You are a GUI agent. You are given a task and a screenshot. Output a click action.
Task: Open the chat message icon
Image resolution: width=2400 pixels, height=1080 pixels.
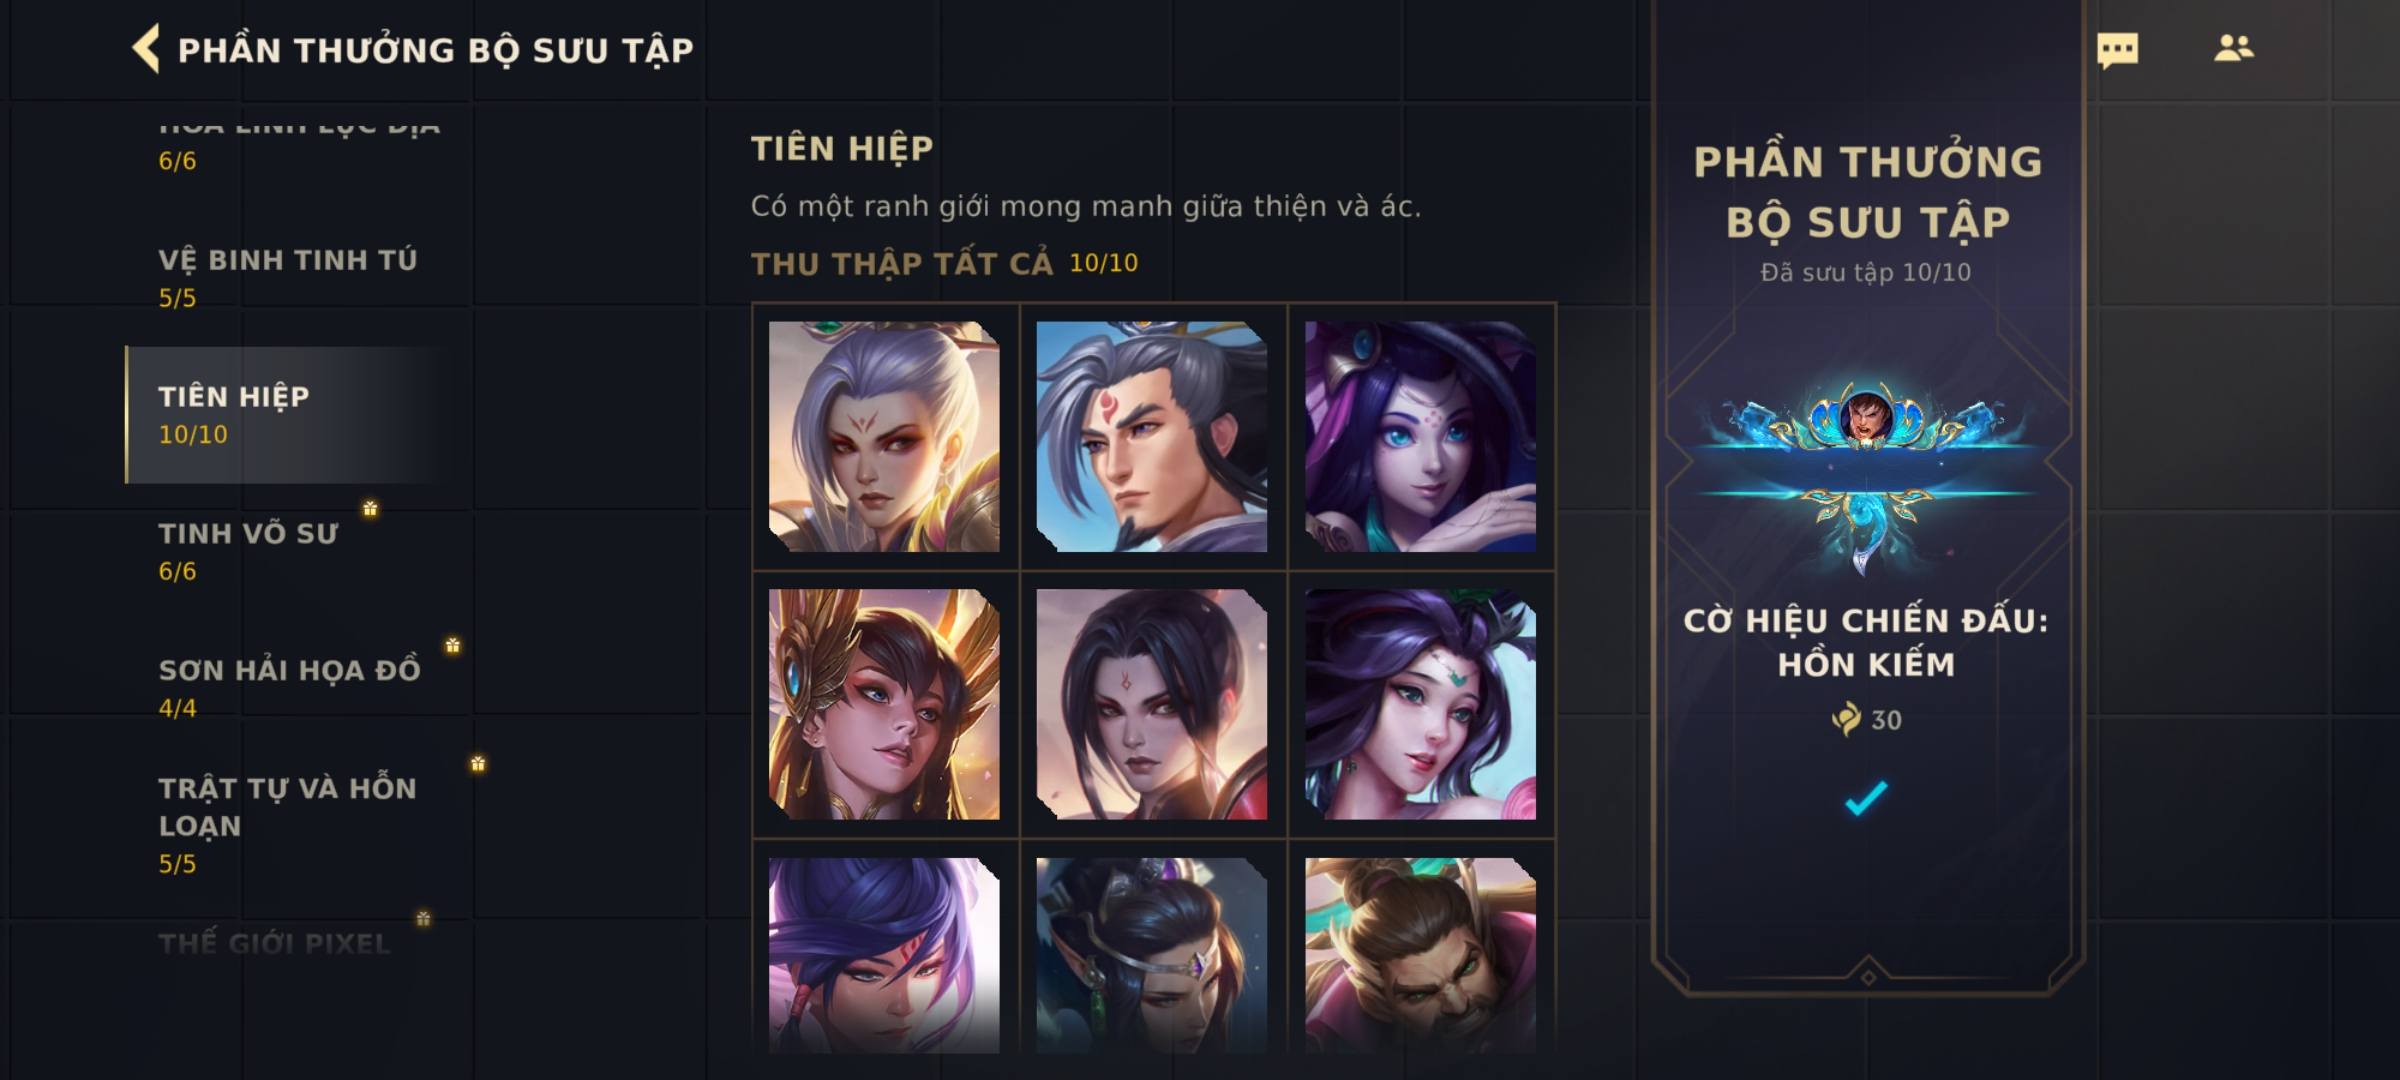pyautogui.click(x=2117, y=50)
